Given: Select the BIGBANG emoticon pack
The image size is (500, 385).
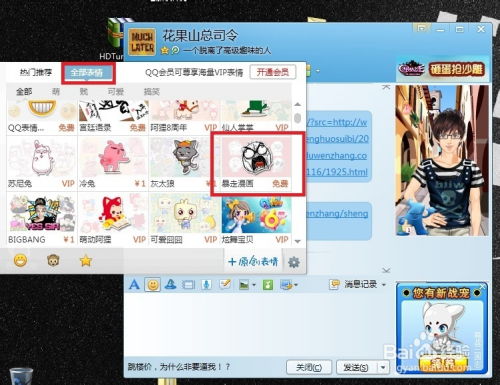Looking at the screenshot, I should point(42,219).
